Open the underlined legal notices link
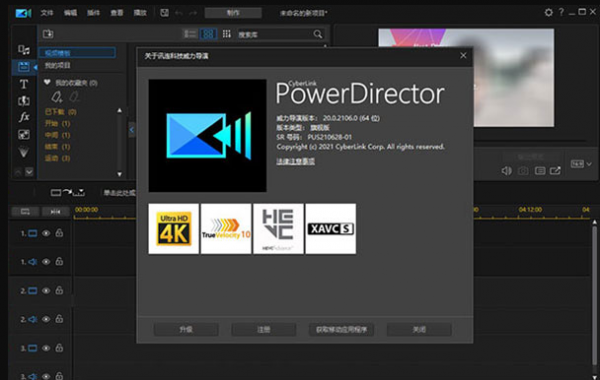The width and height of the screenshot is (600, 380). [295, 161]
